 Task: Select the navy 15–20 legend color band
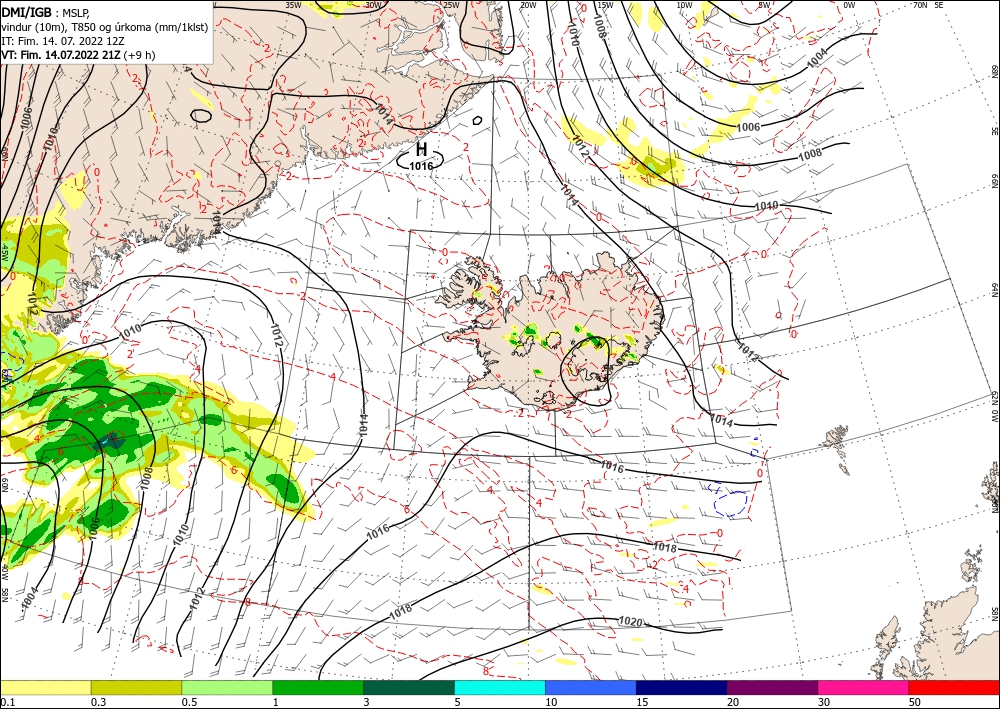click(682, 687)
